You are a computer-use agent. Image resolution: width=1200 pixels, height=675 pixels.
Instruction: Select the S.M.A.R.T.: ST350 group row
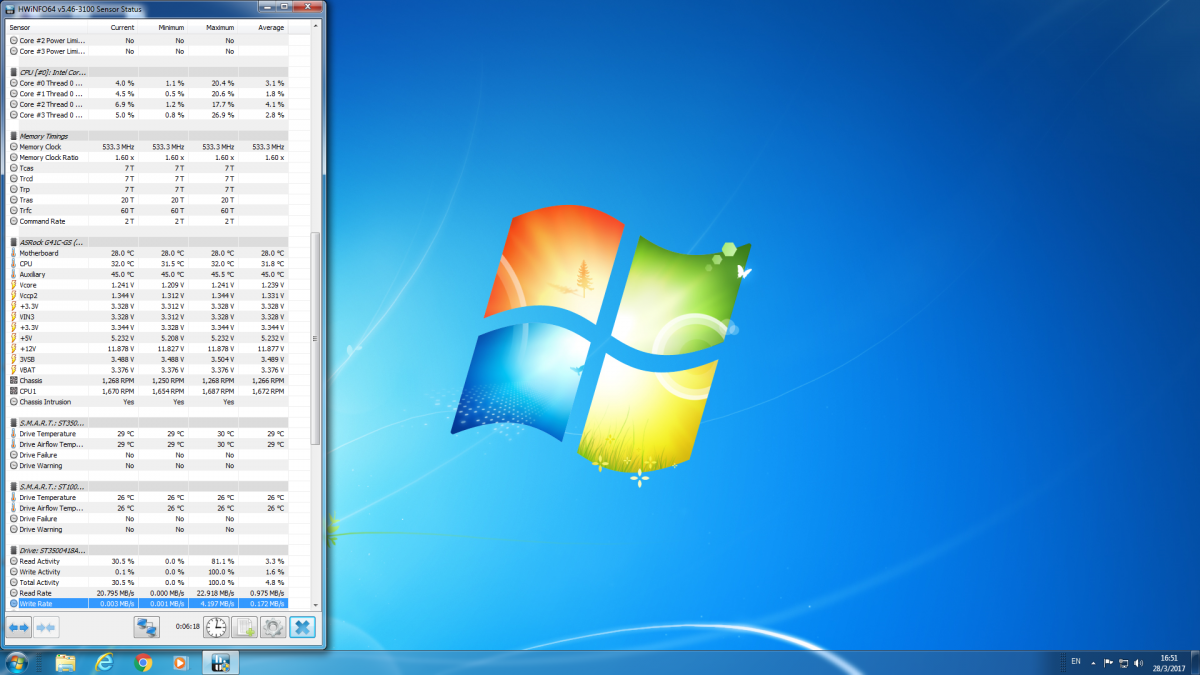click(147, 423)
